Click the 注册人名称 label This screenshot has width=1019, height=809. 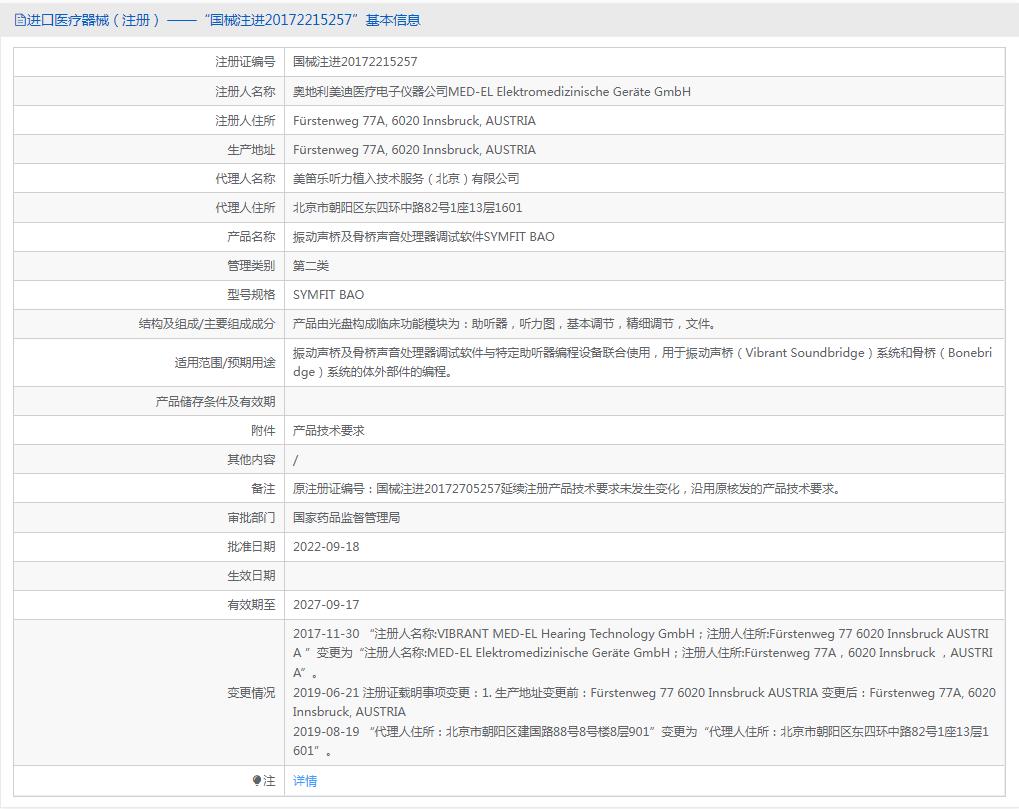pos(245,92)
